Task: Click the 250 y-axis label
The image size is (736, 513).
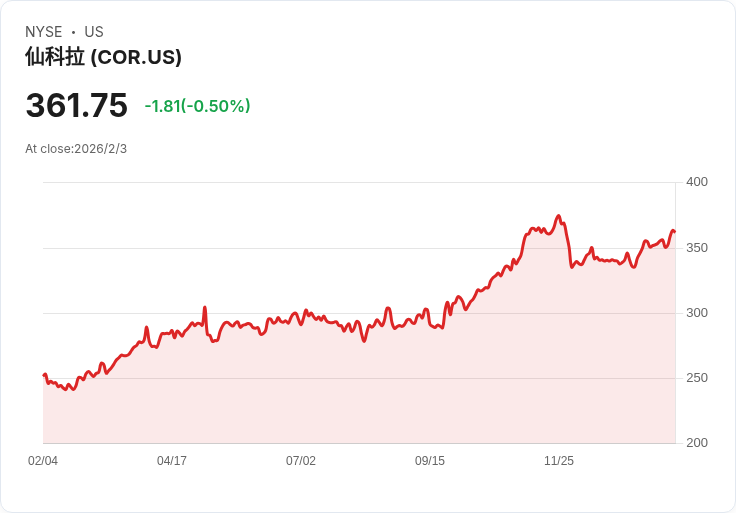Action: coord(696,378)
